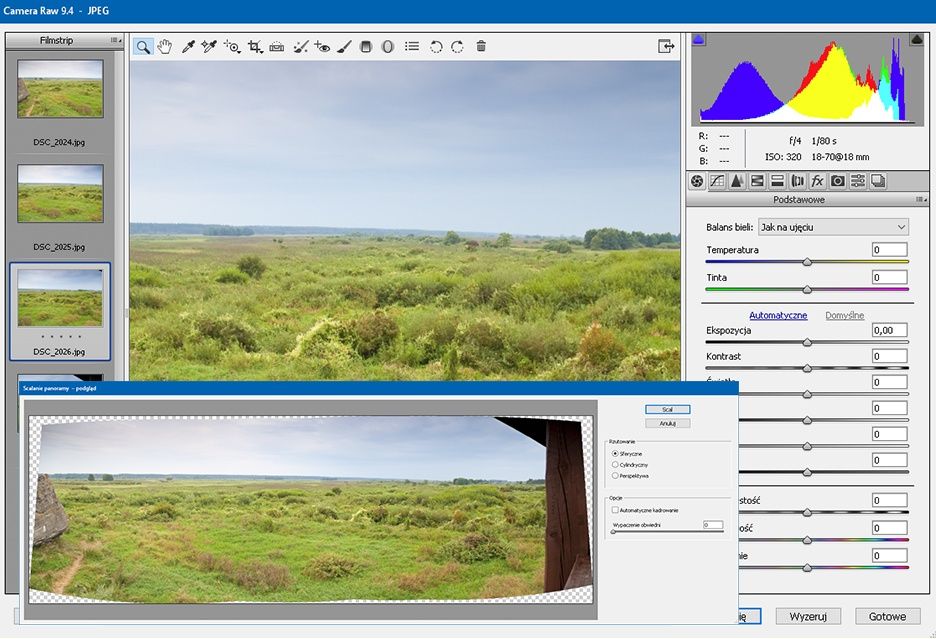Screen dimensions: 936x639
Task: Click the Ekspozycja value field
Action: click(x=889, y=330)
